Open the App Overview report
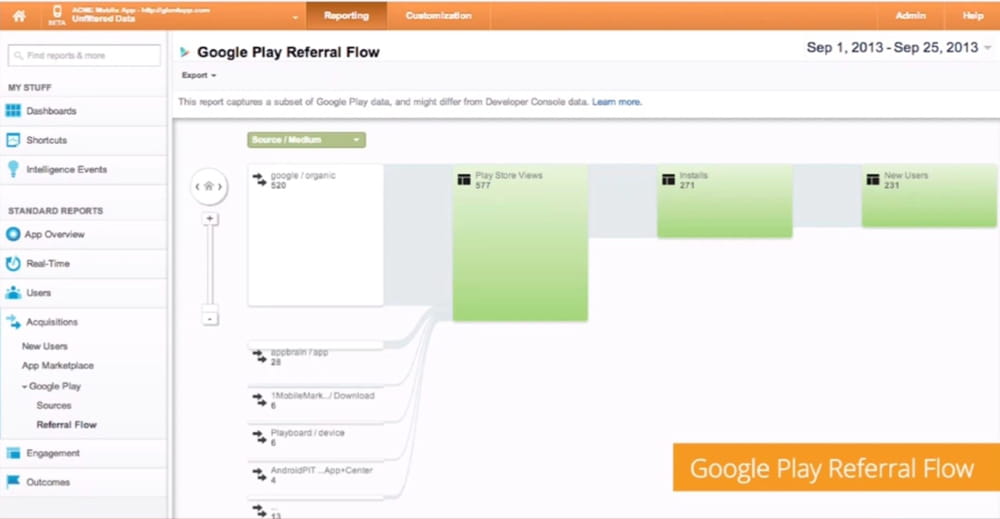 54,235
